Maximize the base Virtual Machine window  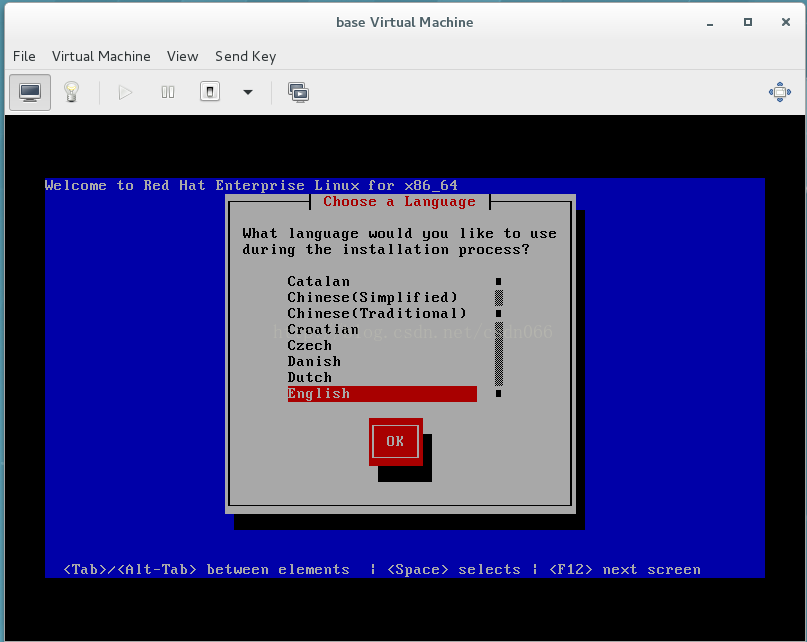coord(748,22)
